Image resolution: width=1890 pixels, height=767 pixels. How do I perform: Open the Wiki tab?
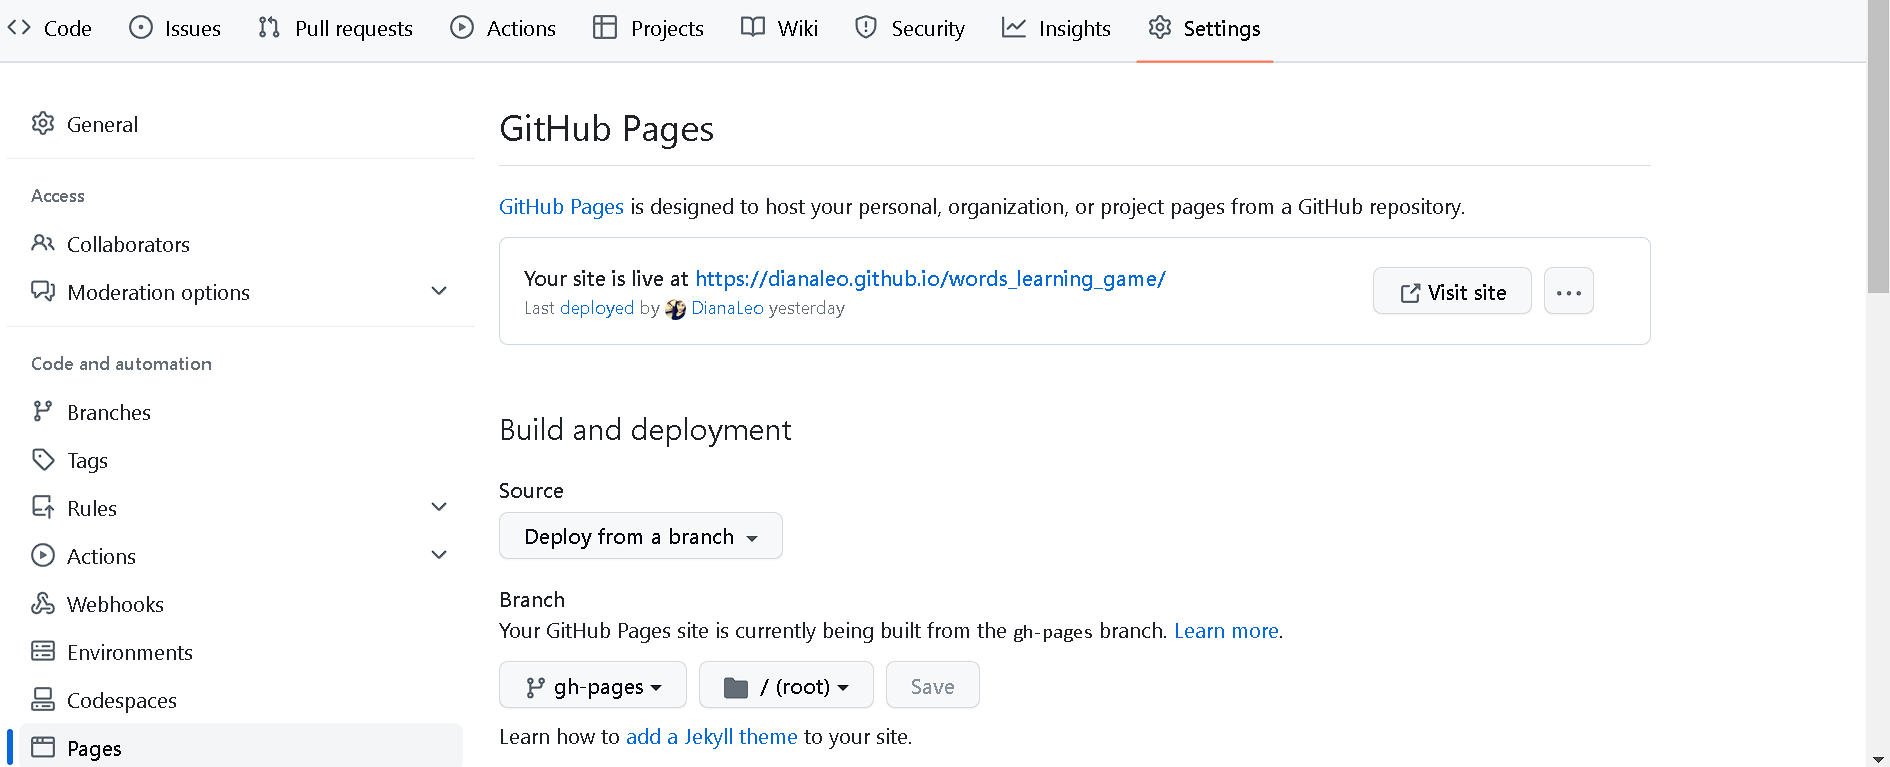[779, 28]
